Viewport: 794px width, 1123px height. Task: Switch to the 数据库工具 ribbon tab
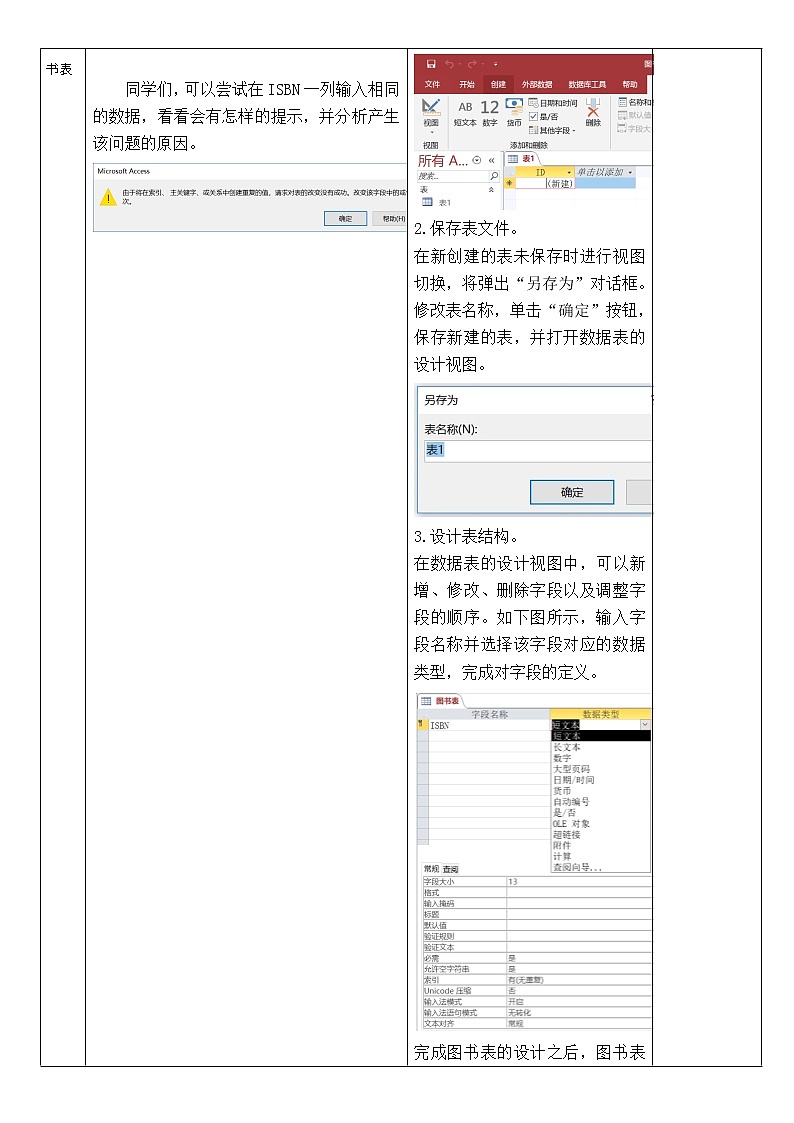(x=586, y=84)
